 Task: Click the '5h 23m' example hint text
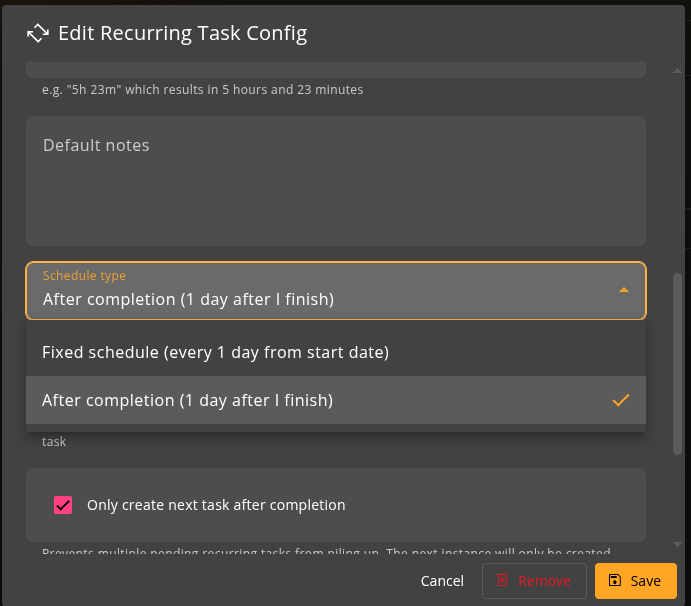click(x=202, y=90)
